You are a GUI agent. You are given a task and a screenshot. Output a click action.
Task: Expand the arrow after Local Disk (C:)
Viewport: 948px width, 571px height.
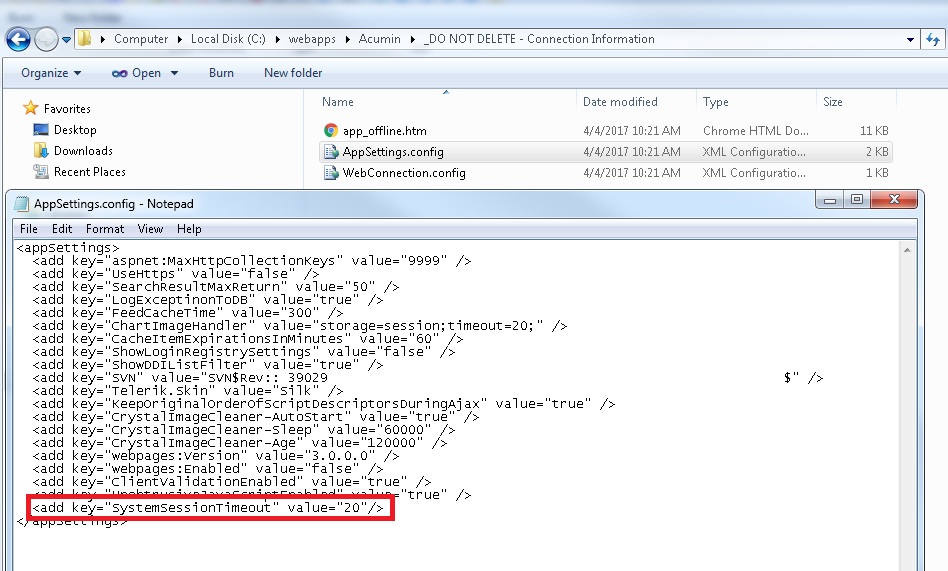278,39
